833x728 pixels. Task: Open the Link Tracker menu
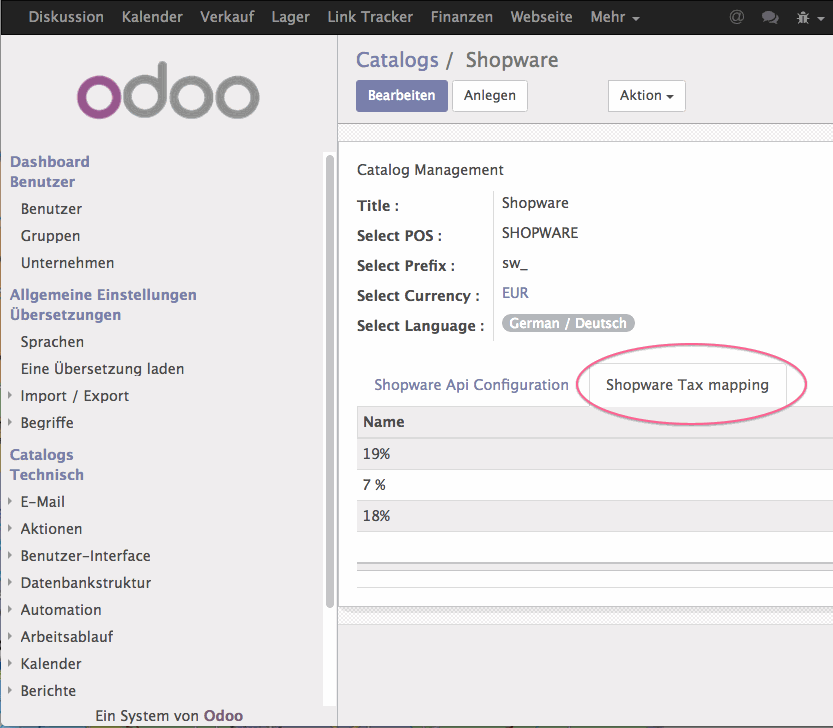tap(370, 17)
